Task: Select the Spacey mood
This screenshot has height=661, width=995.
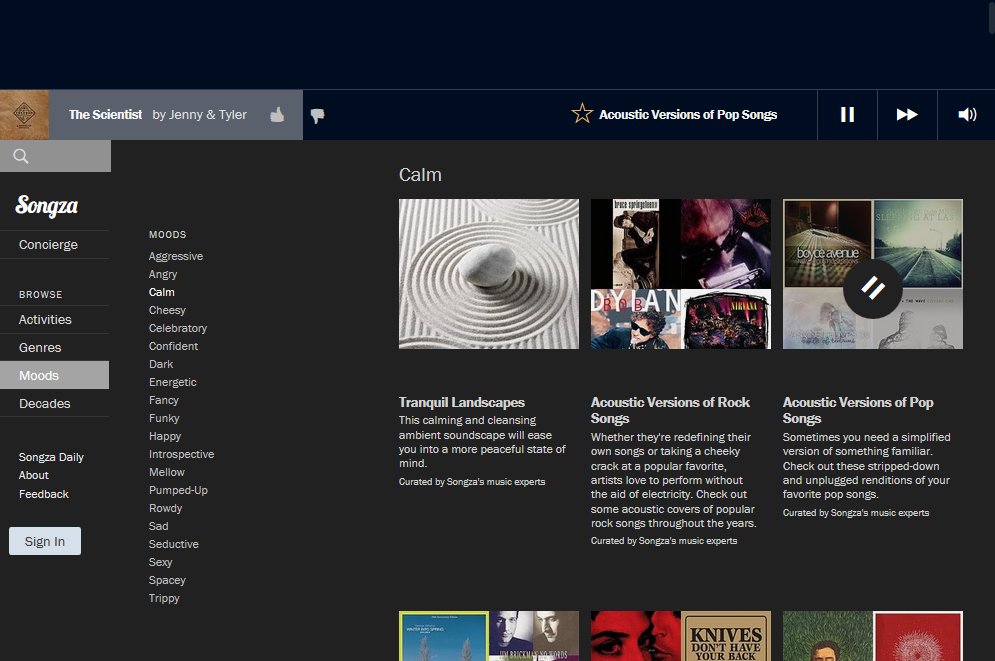Action: coord(168,580)
